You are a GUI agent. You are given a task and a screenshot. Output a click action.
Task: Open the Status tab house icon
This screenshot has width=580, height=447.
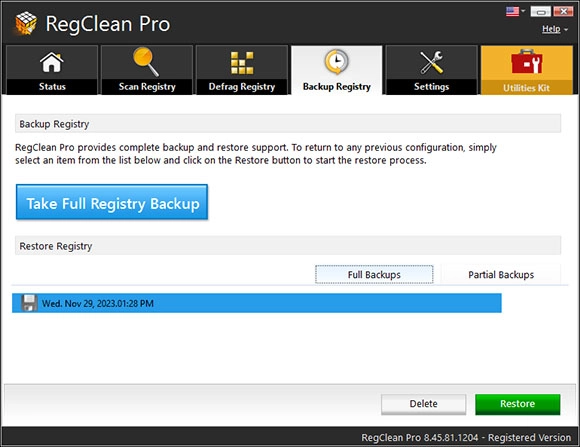51,62
